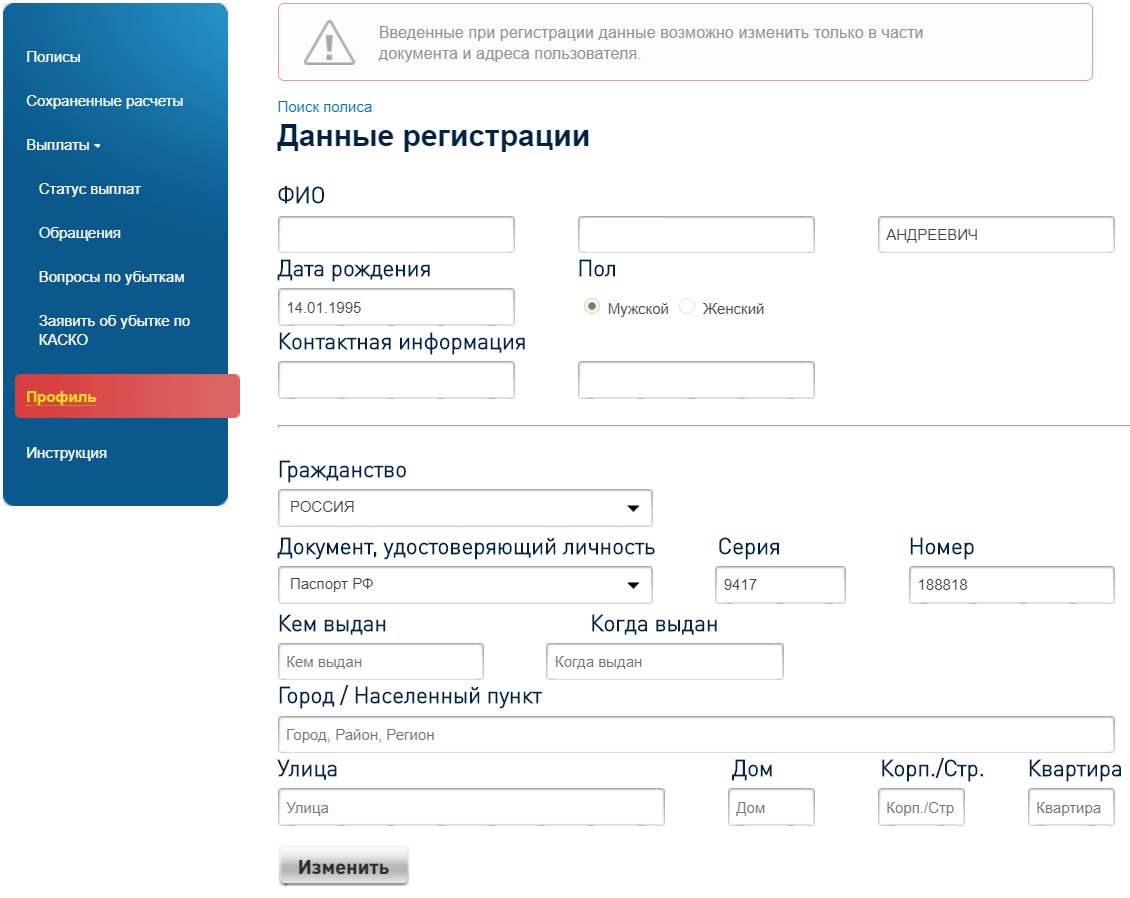The height and width of the screenshot is (898, 1130).
Task: Click the Когда выдан input
Action: 664,662
